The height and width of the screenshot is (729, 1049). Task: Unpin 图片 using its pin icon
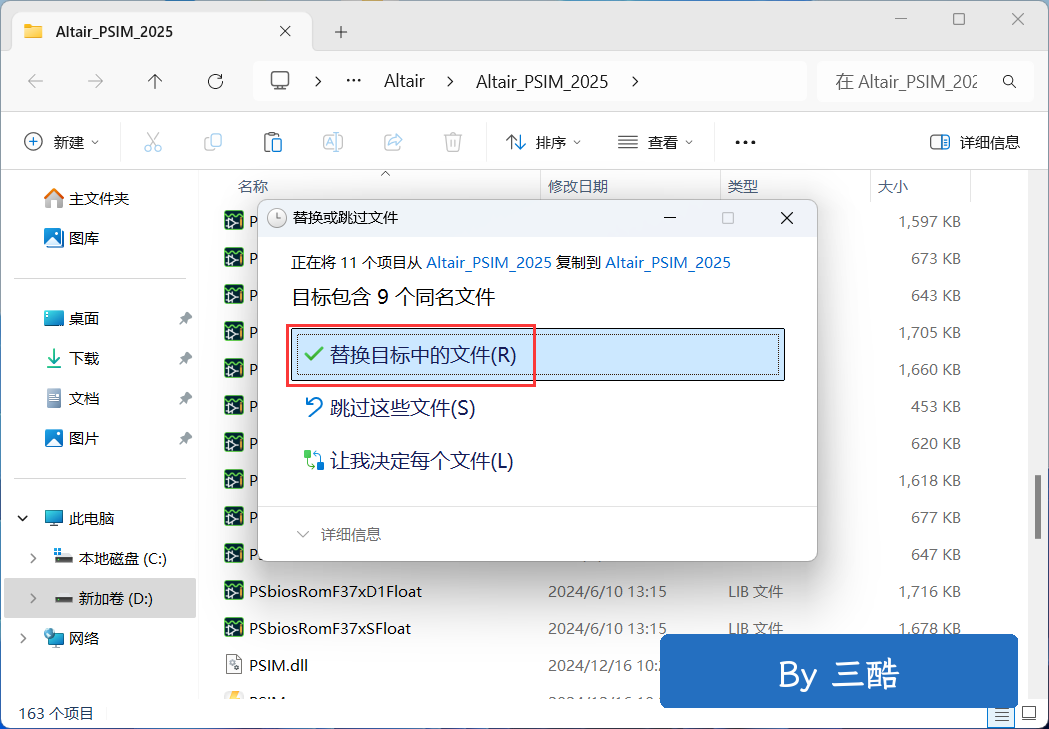point(185,439)
